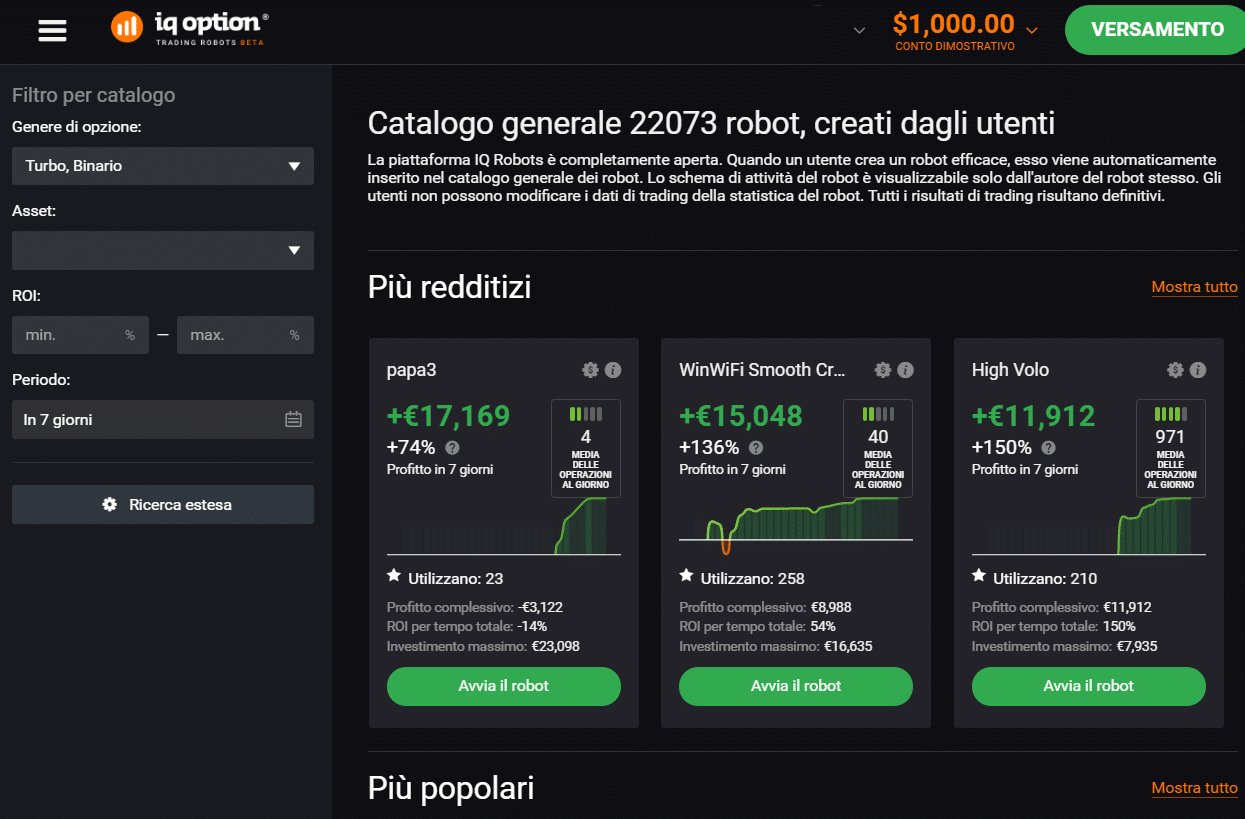This screenshot has height=819, width=1245.
Task: Start the papa3 robot
Action: click(x=503, y=686)
